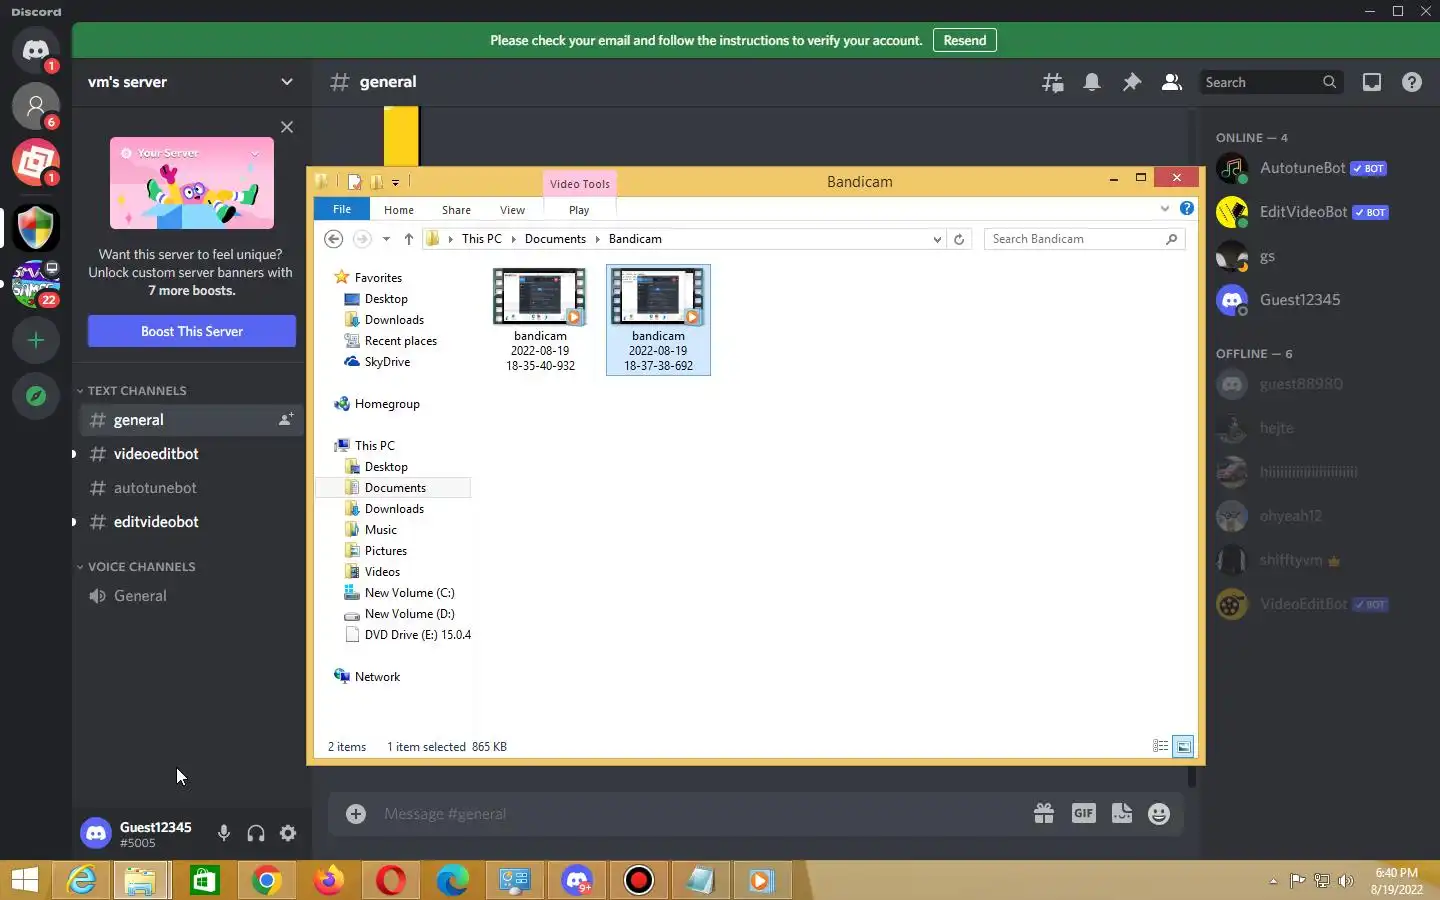Open the File tab in Explorer

(x=342, y=209)
